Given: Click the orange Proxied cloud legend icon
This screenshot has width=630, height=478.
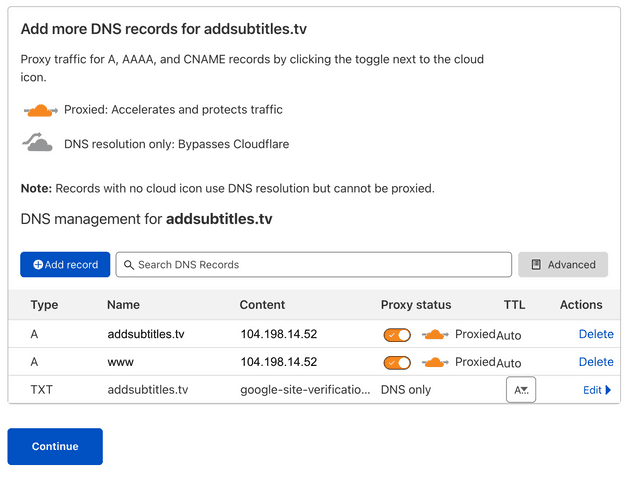Looking at the screenshot, I should click(x=39, y=110).
